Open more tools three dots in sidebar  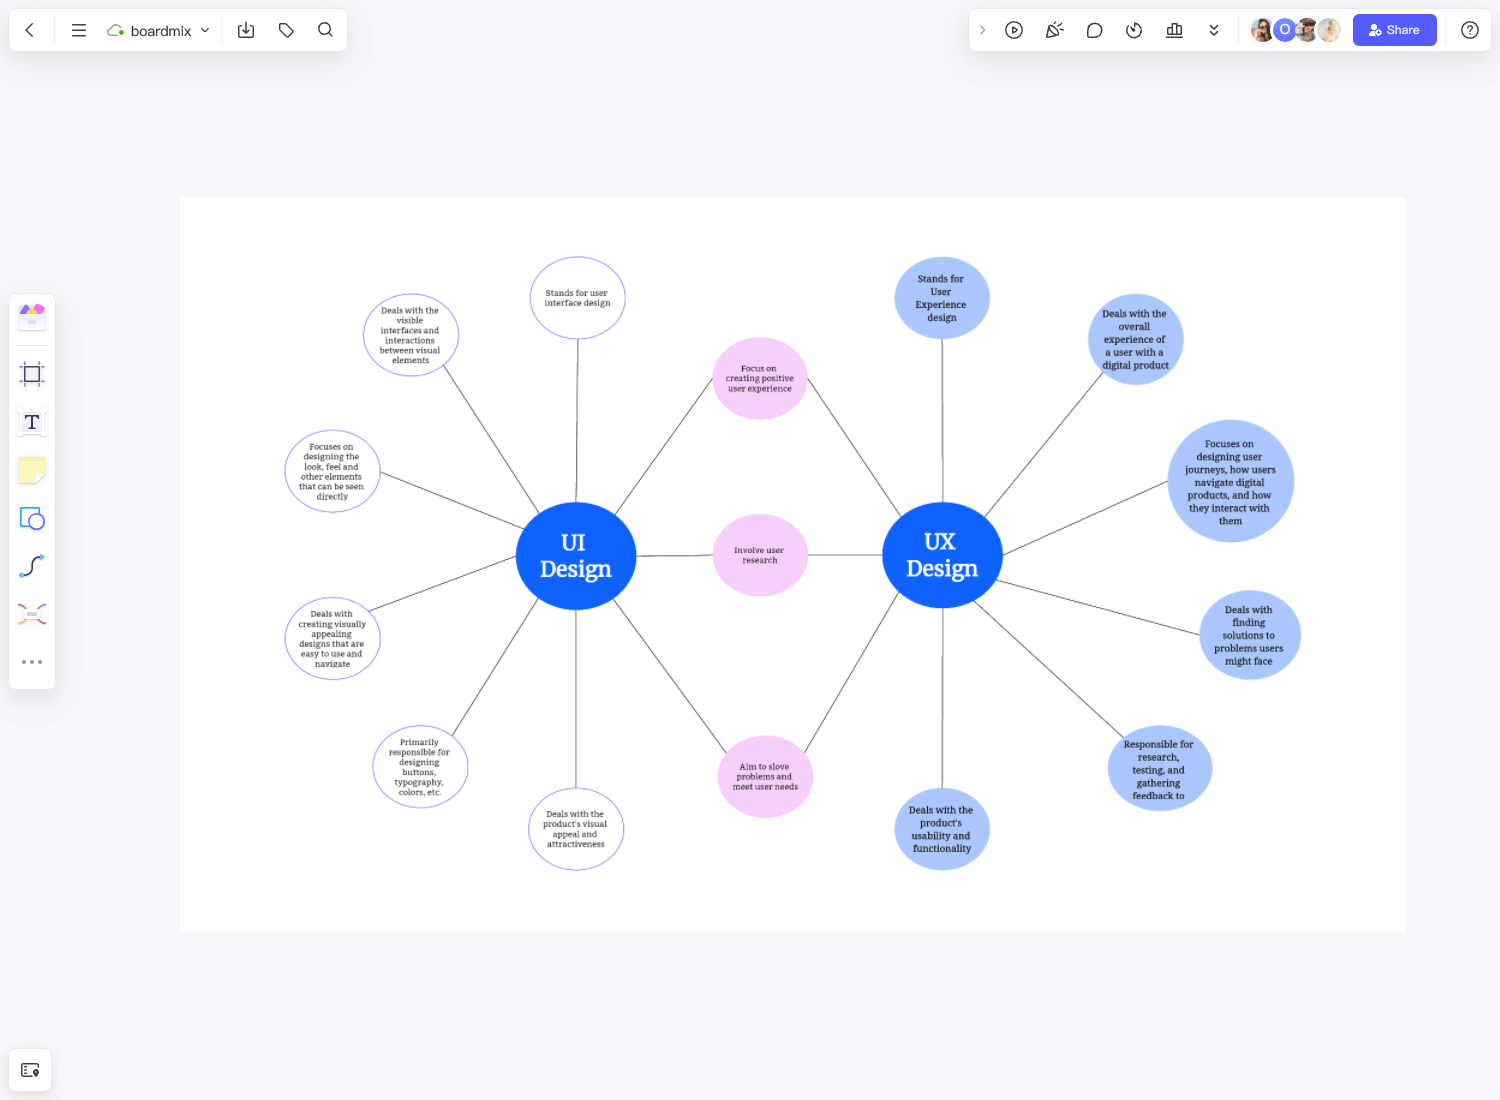click(32, 662)
